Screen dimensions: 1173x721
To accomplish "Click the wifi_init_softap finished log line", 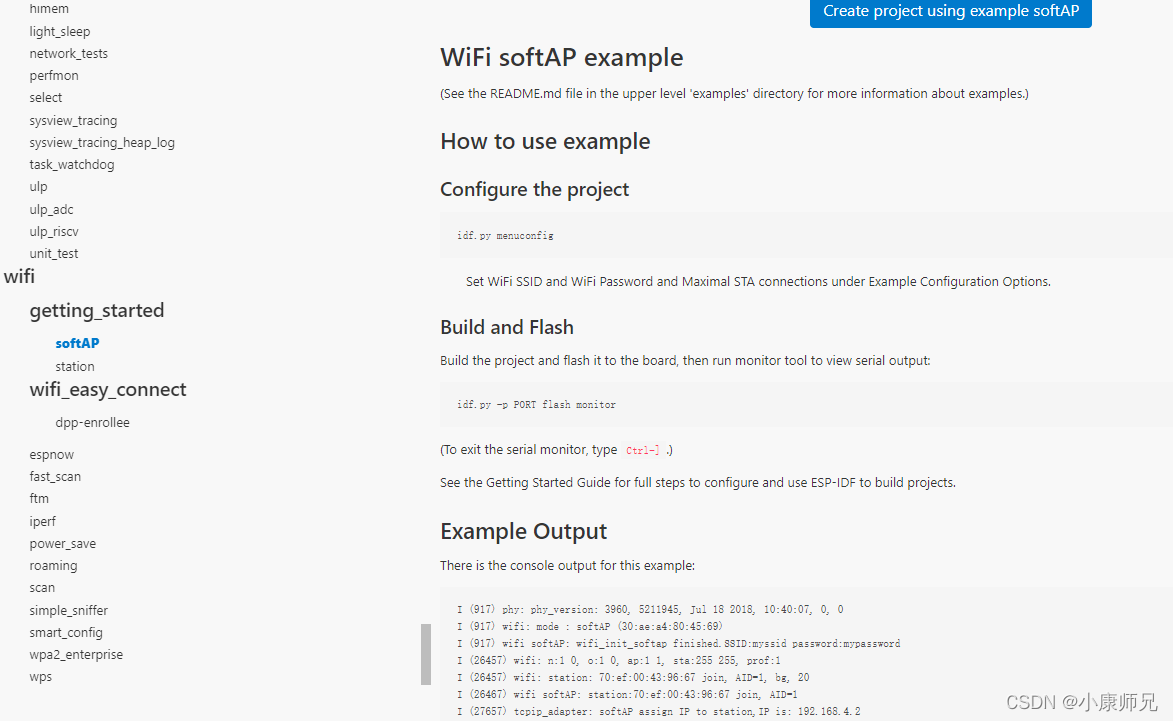I will (679, 643).
